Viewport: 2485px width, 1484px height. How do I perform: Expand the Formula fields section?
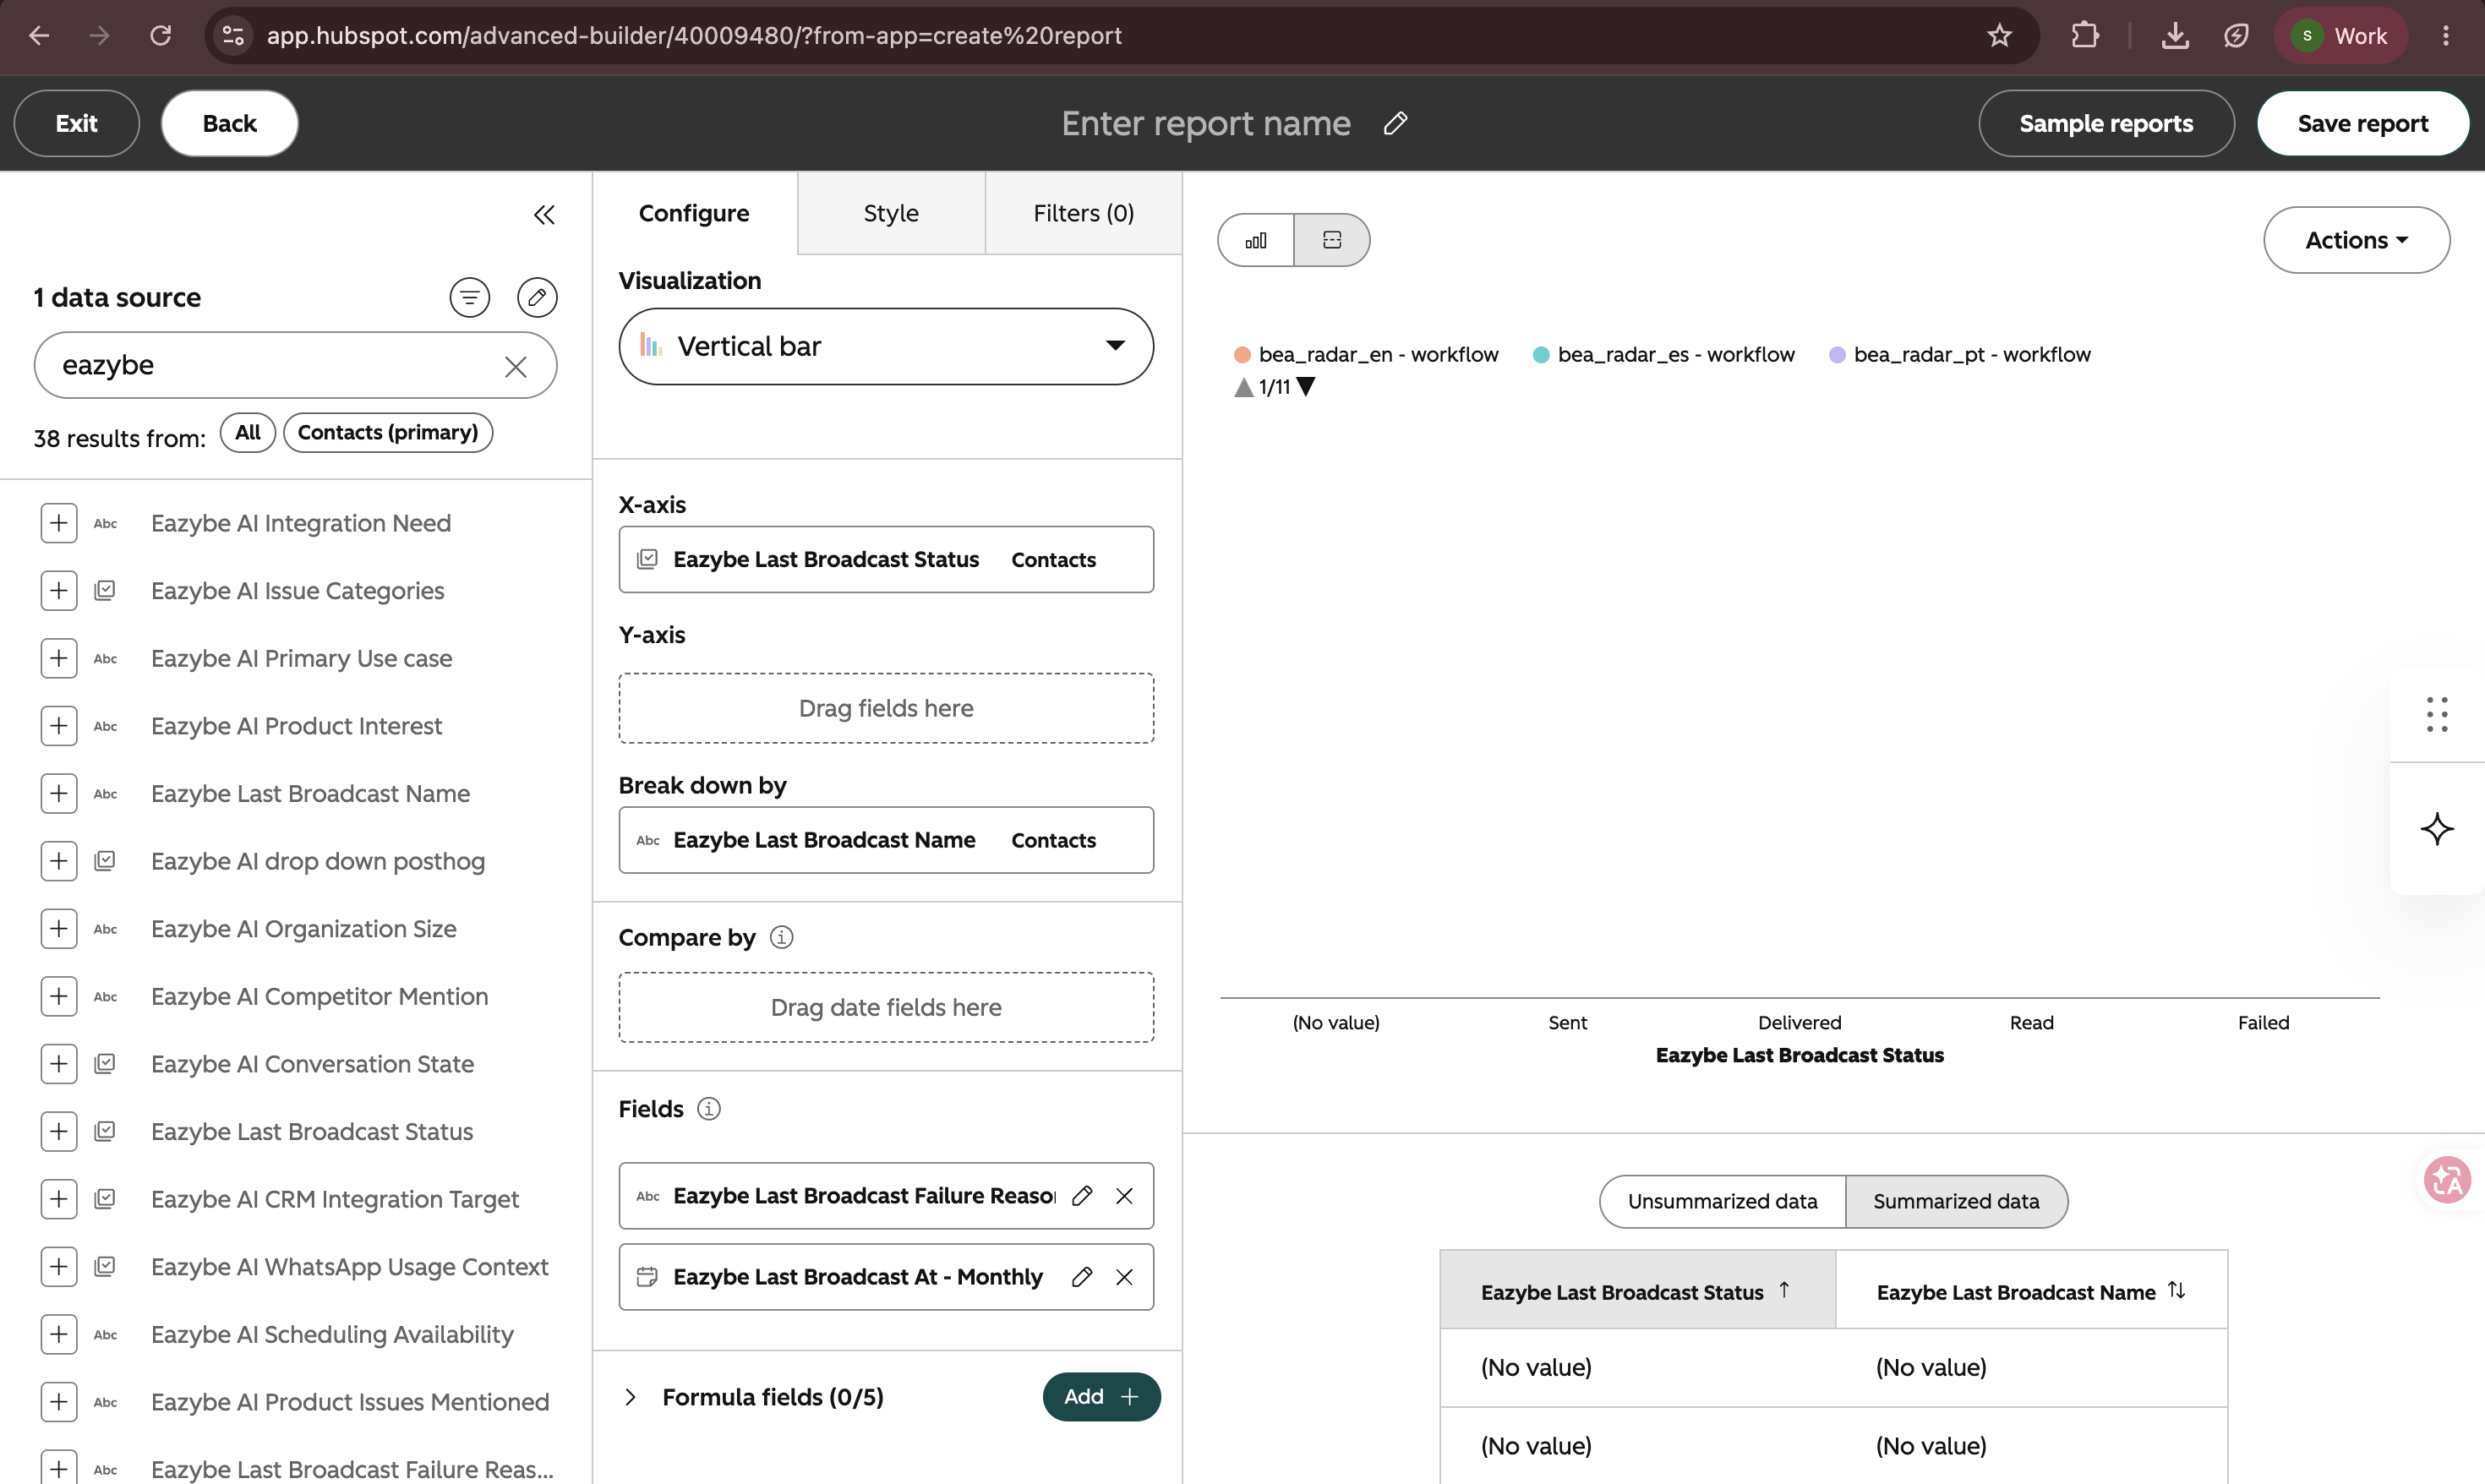pyautogui.click(x=630, y=1397)
